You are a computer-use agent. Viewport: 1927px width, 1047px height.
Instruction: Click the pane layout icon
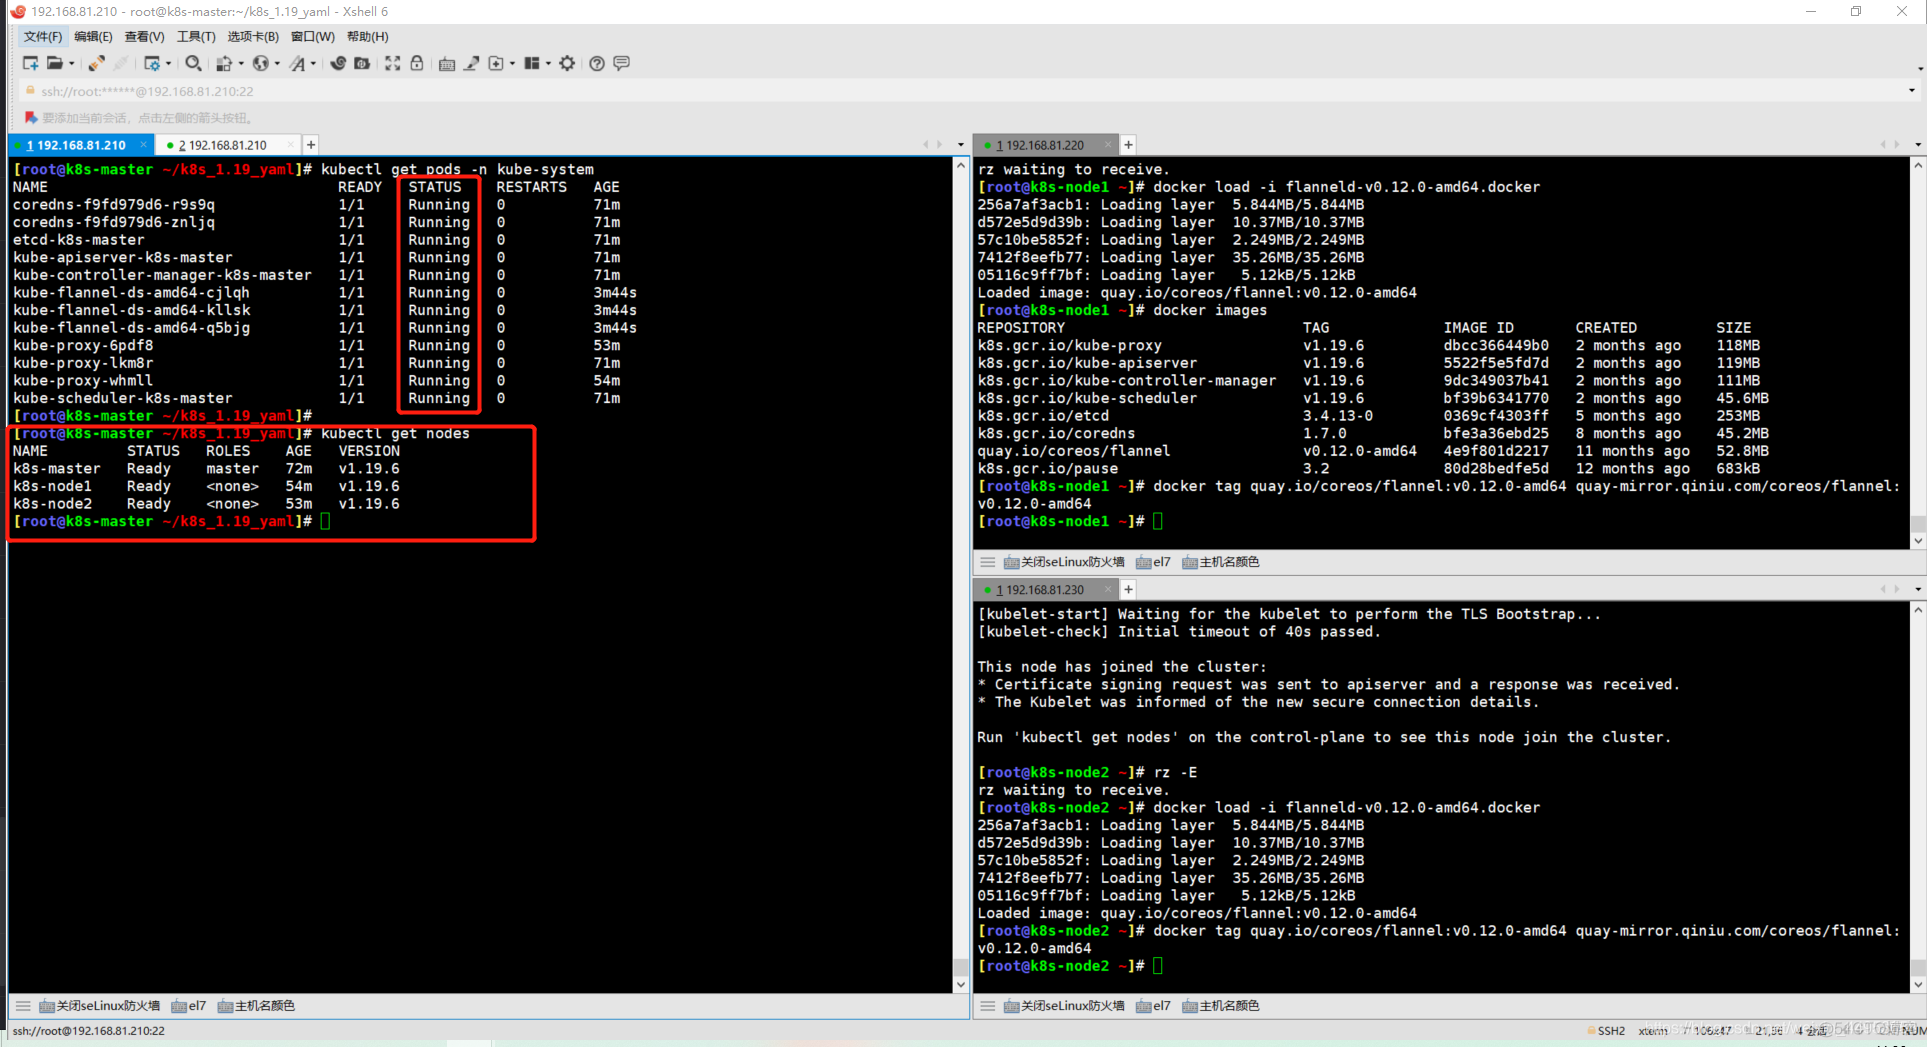(x=532, y=63)
